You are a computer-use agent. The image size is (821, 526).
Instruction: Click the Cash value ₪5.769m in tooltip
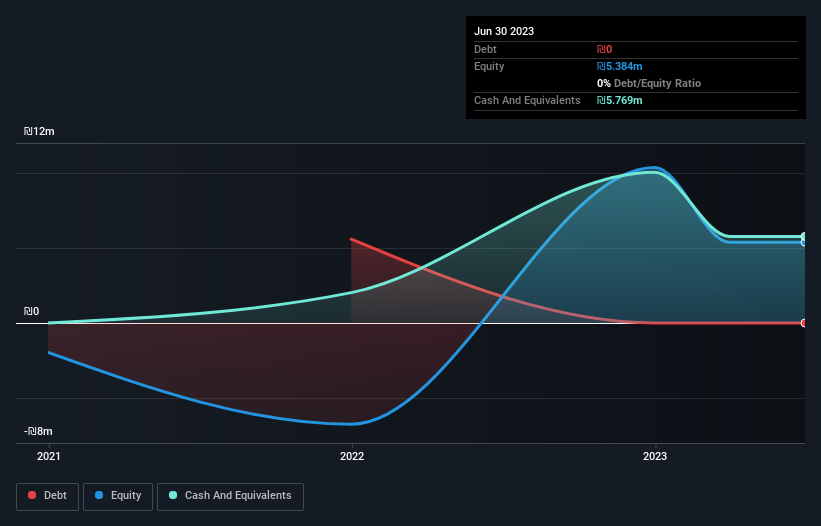[x=619, y=100]
